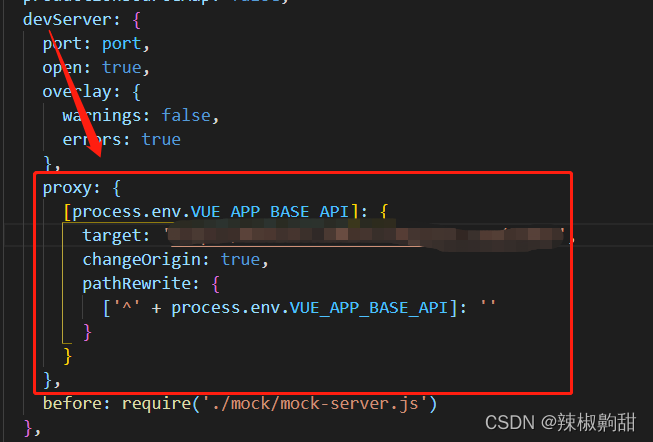Viewport: 653px width, 442px height.
Task: Click the require function call
Action: point(156,405)
